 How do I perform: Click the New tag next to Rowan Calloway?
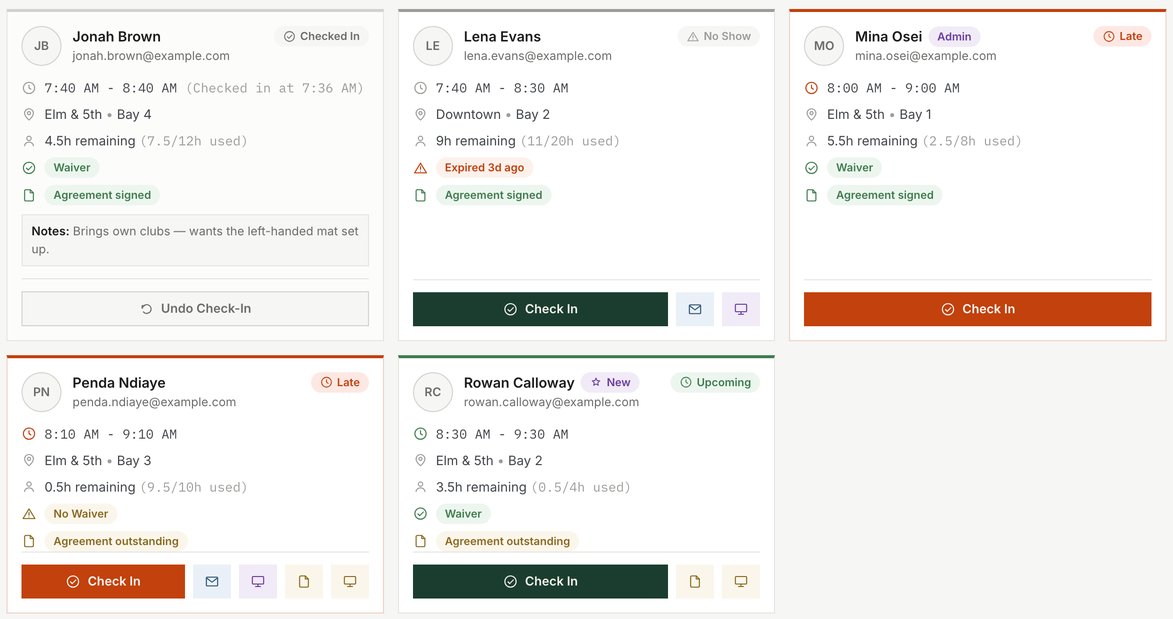610,382
